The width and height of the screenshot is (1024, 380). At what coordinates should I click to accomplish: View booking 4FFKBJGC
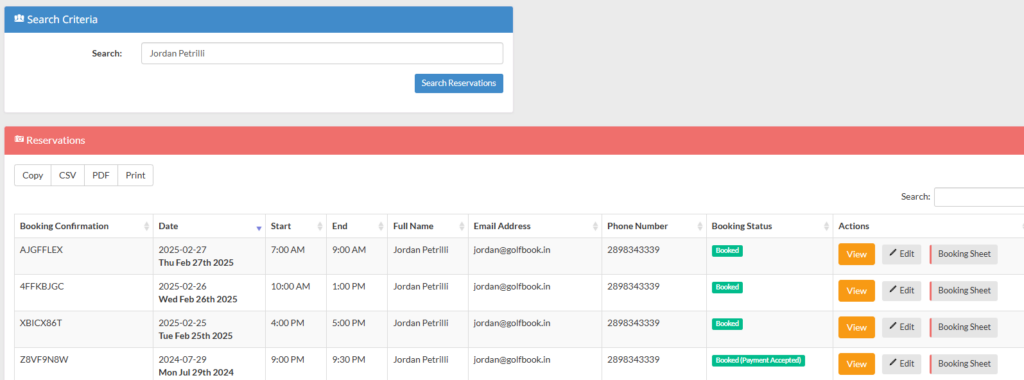point(856,291)
